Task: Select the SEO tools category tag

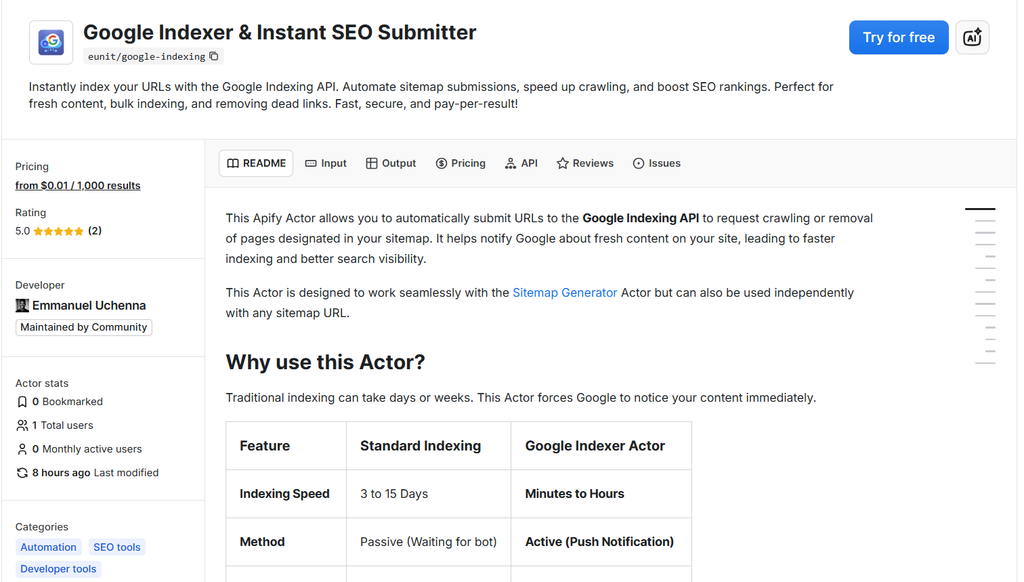Action: pyautogui.click(x=117, y=547)
